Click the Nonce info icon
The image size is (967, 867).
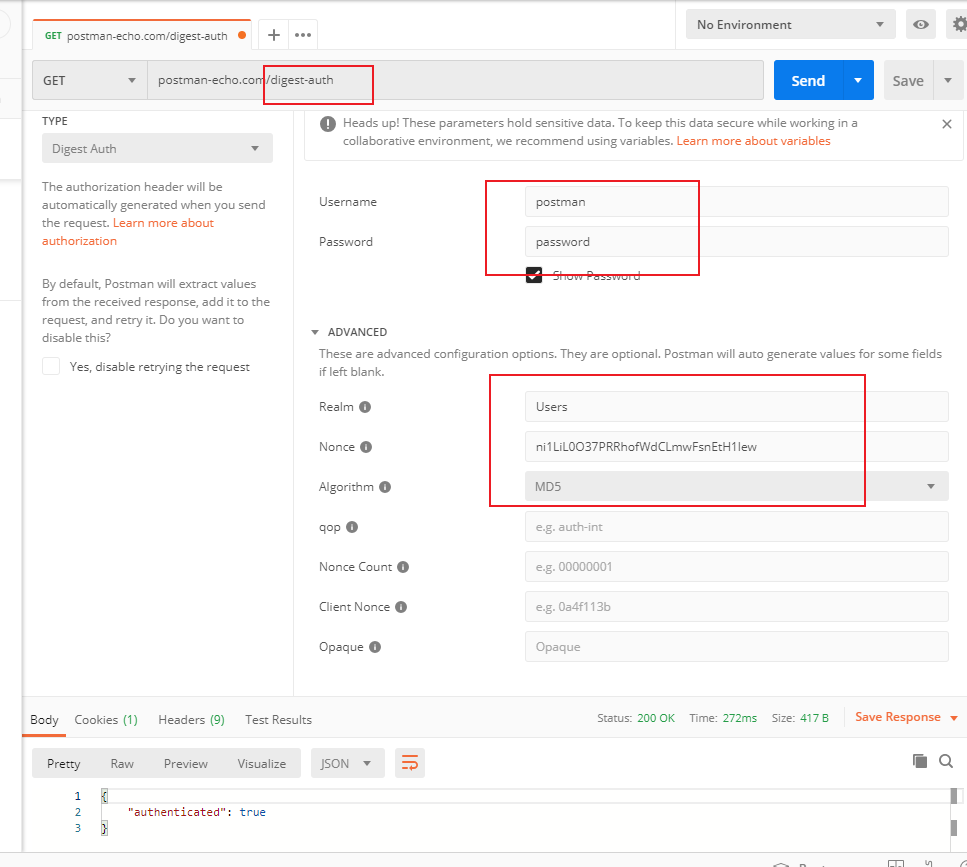click(366, 447)
